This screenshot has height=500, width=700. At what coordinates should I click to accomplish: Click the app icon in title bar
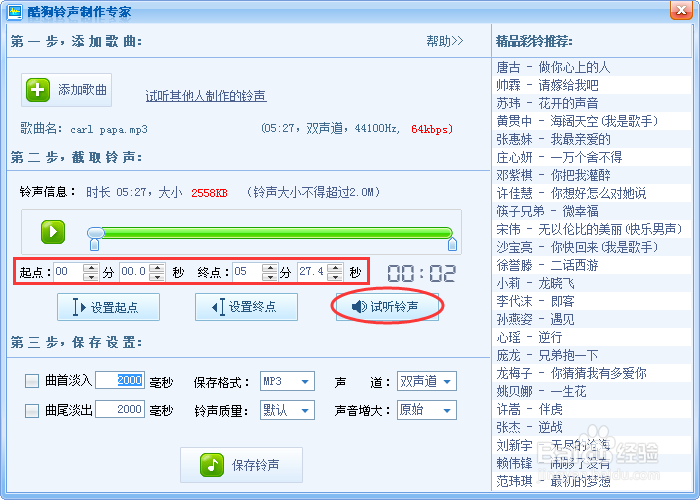click(15, 11)
